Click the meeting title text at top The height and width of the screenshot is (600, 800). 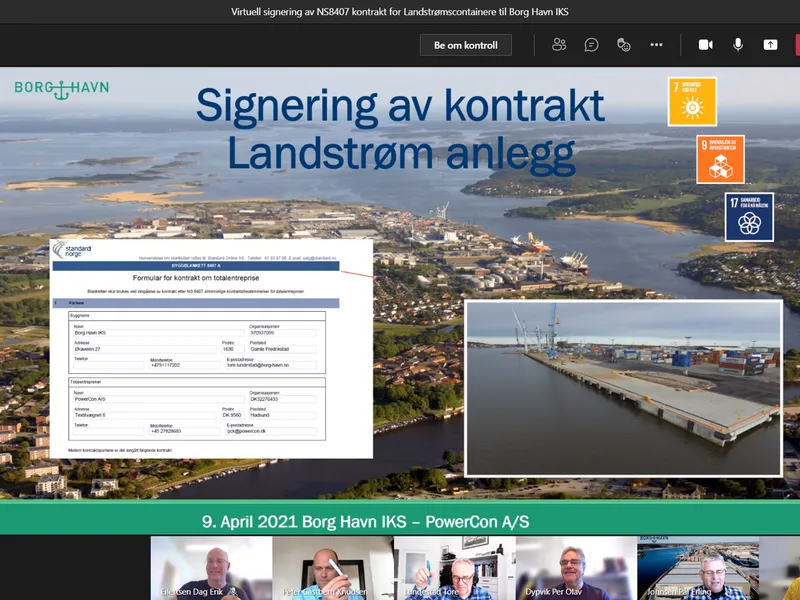click(400, 11)
